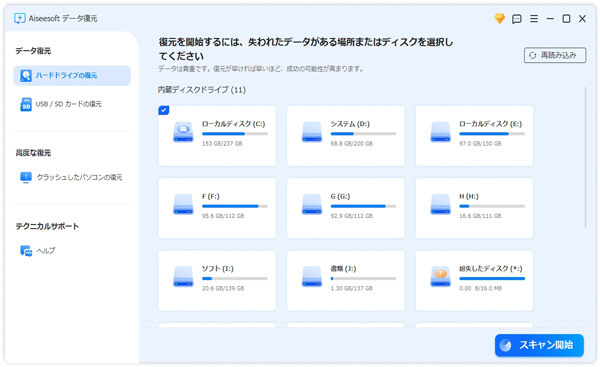Click the 16.6 GB/111 GB text
This screenshot has width=600, height=367.
(x=480, y=216)
